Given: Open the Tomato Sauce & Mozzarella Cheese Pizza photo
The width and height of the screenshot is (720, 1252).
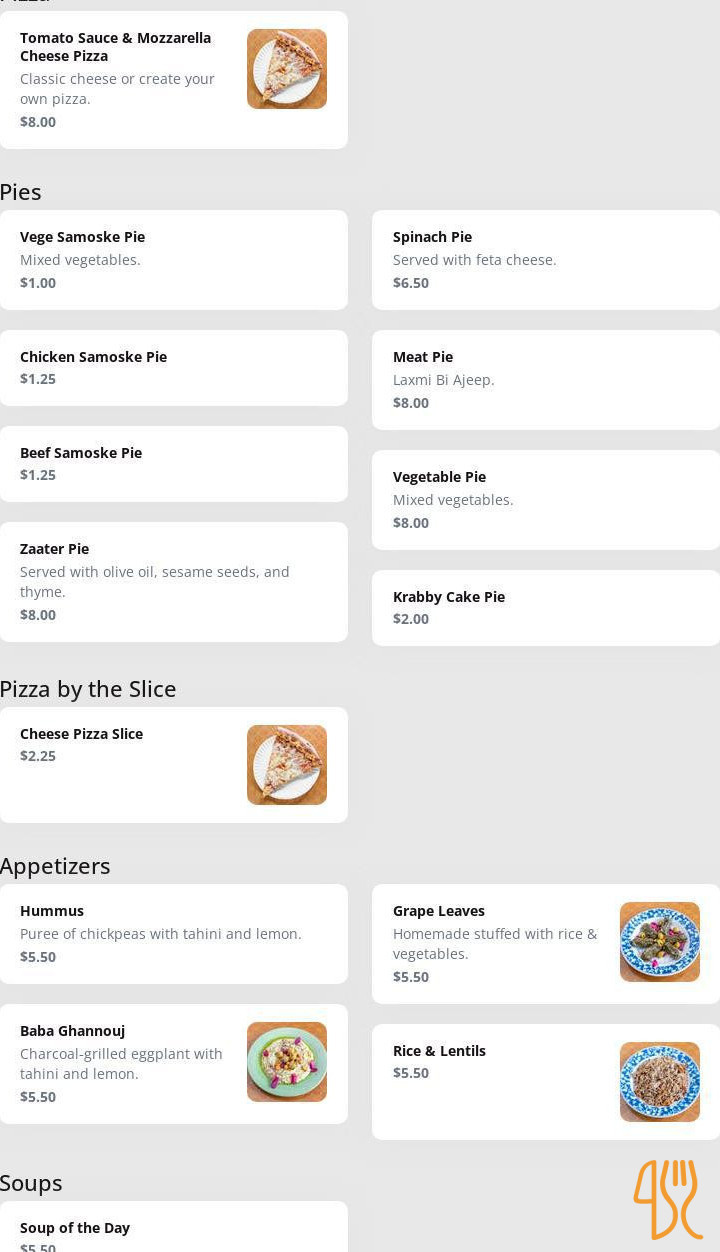Looking at the screenshot, I should [287, 69].
